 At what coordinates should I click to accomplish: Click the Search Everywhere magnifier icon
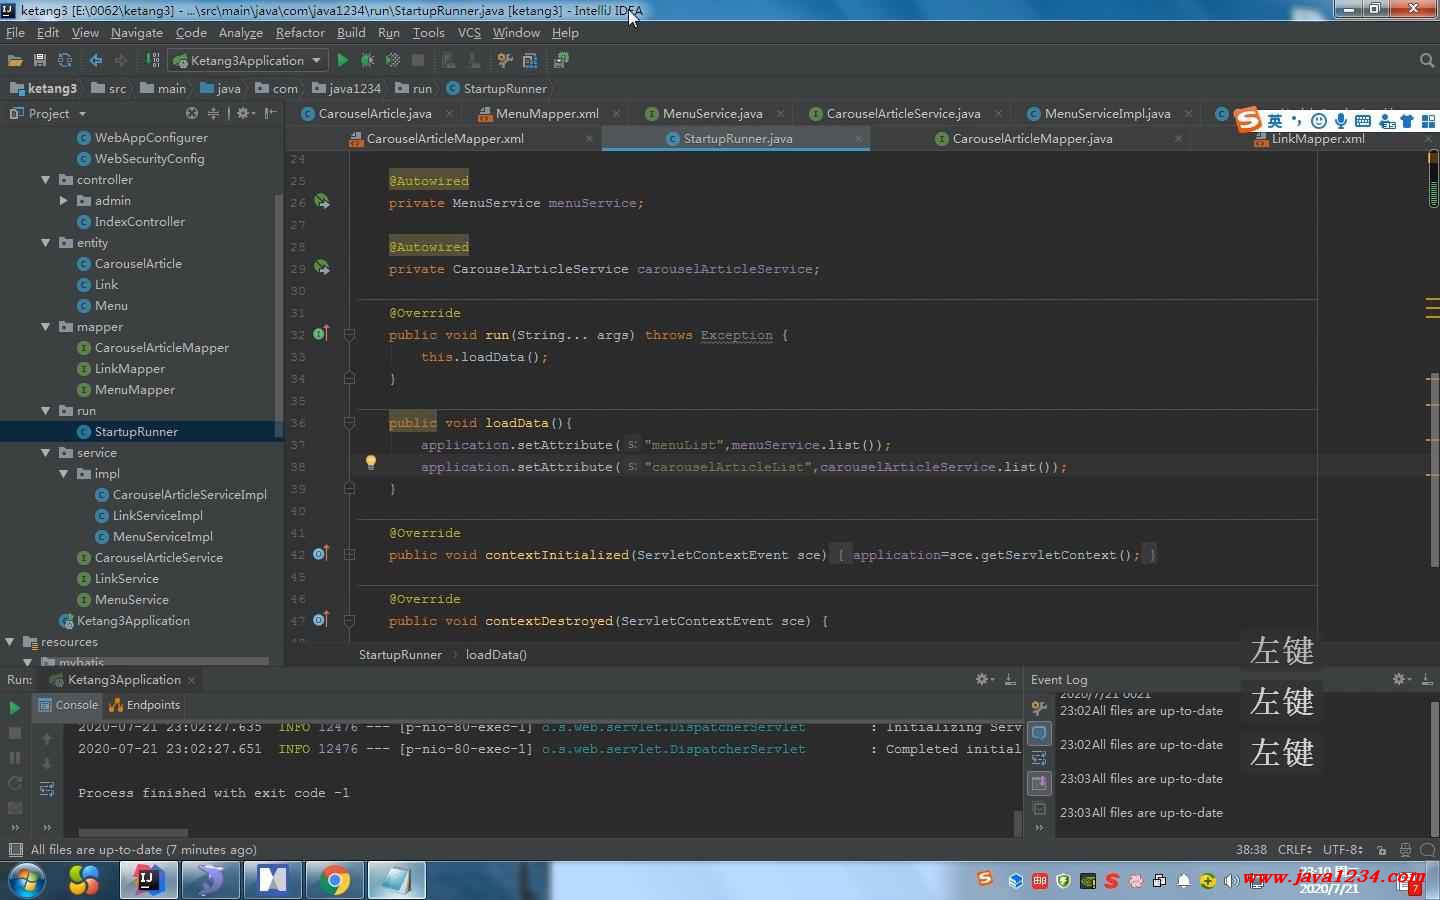tap(1427, 60)
